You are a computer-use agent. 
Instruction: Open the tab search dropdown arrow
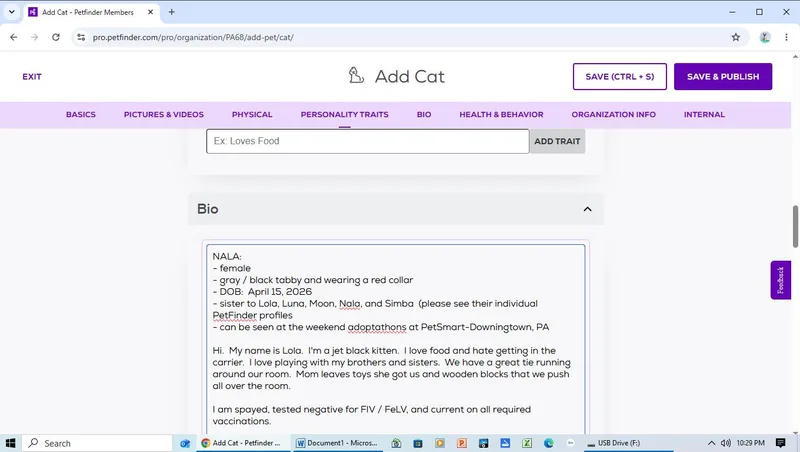(11, 12)
